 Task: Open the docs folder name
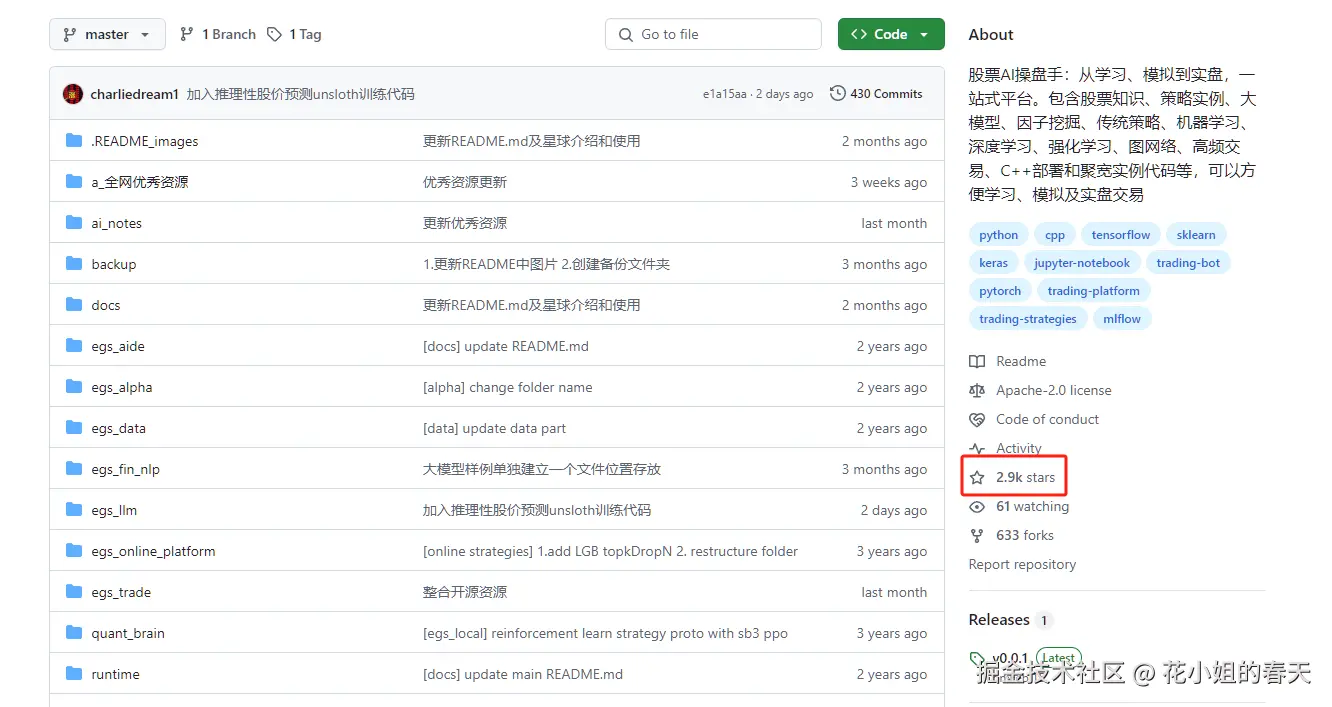(x=106, y=305)
